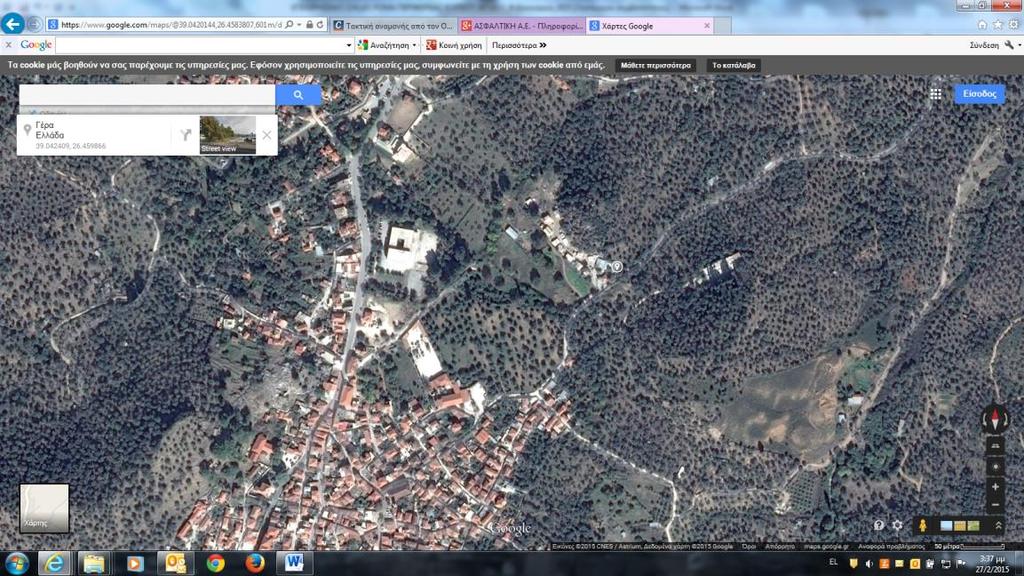Image resolution: width=1024 pixels, height=576 pixels.
Task: Launch Firefox from the taskbar
Action: 255,563
